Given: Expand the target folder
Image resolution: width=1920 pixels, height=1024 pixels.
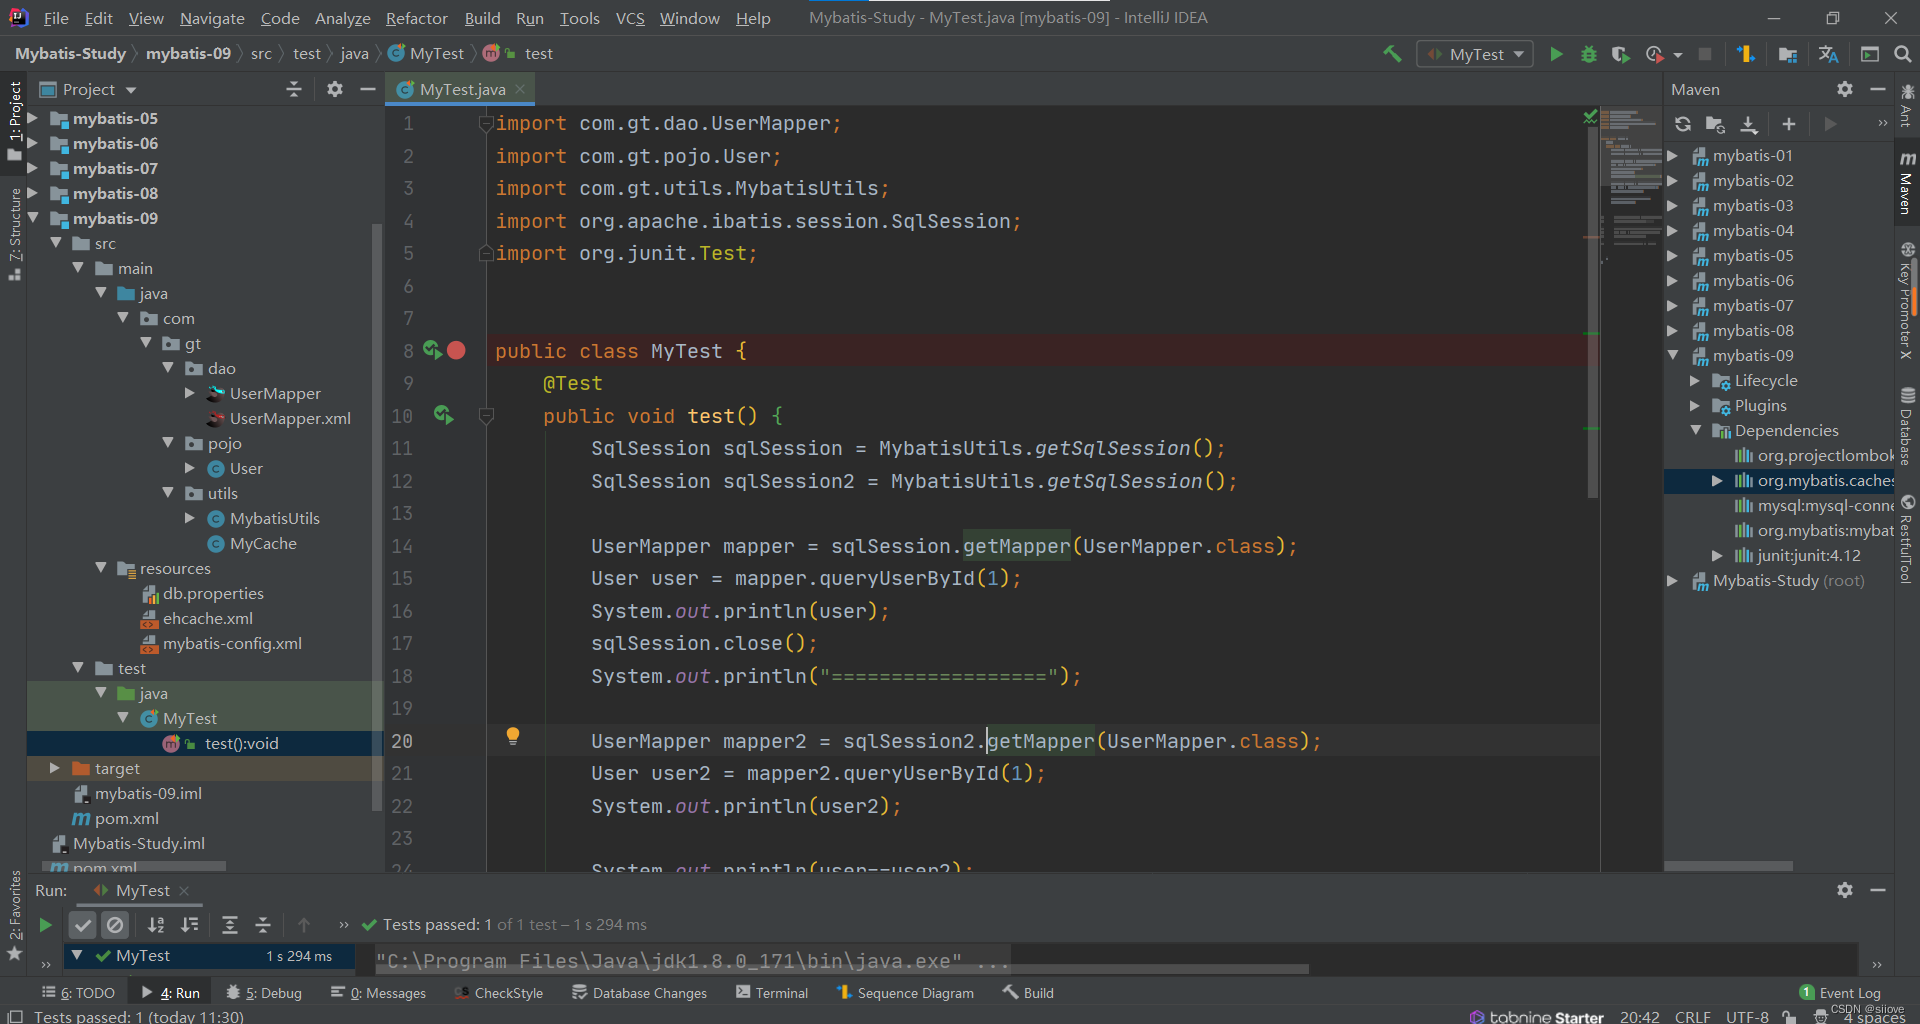Looking at the screenshot, I should tap(55, 768).
